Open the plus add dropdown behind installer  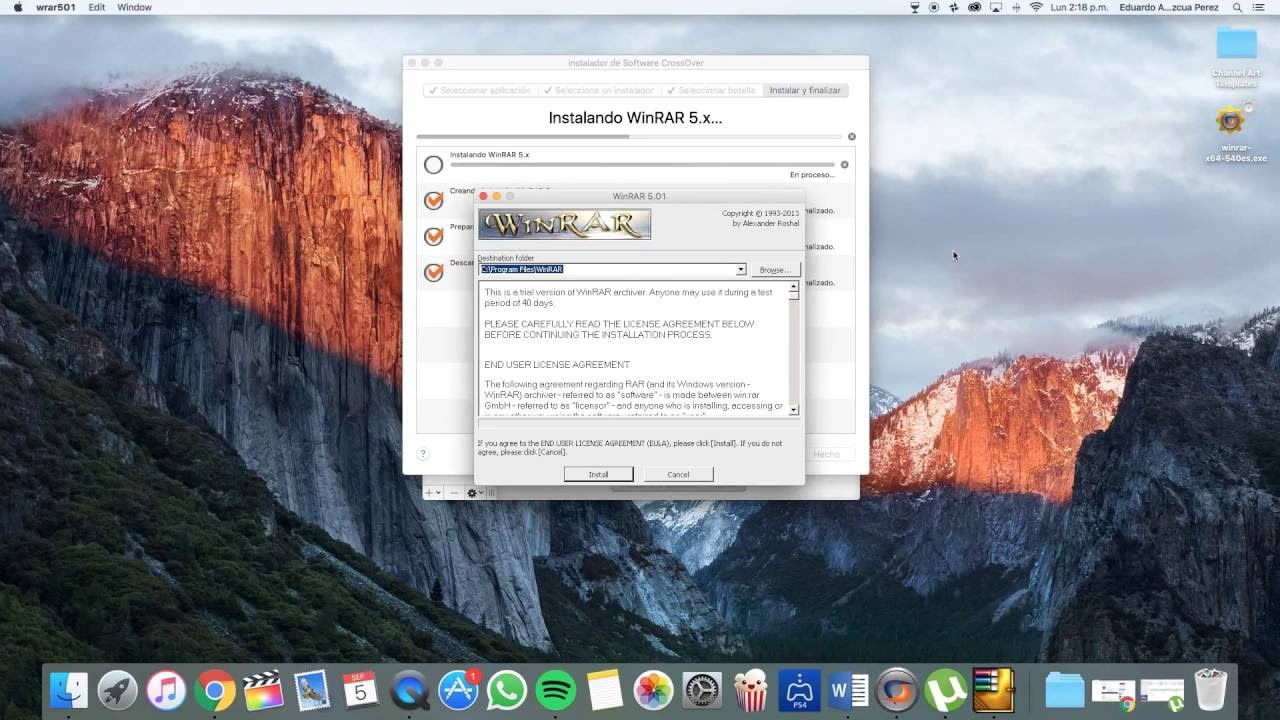click(432, 493)
